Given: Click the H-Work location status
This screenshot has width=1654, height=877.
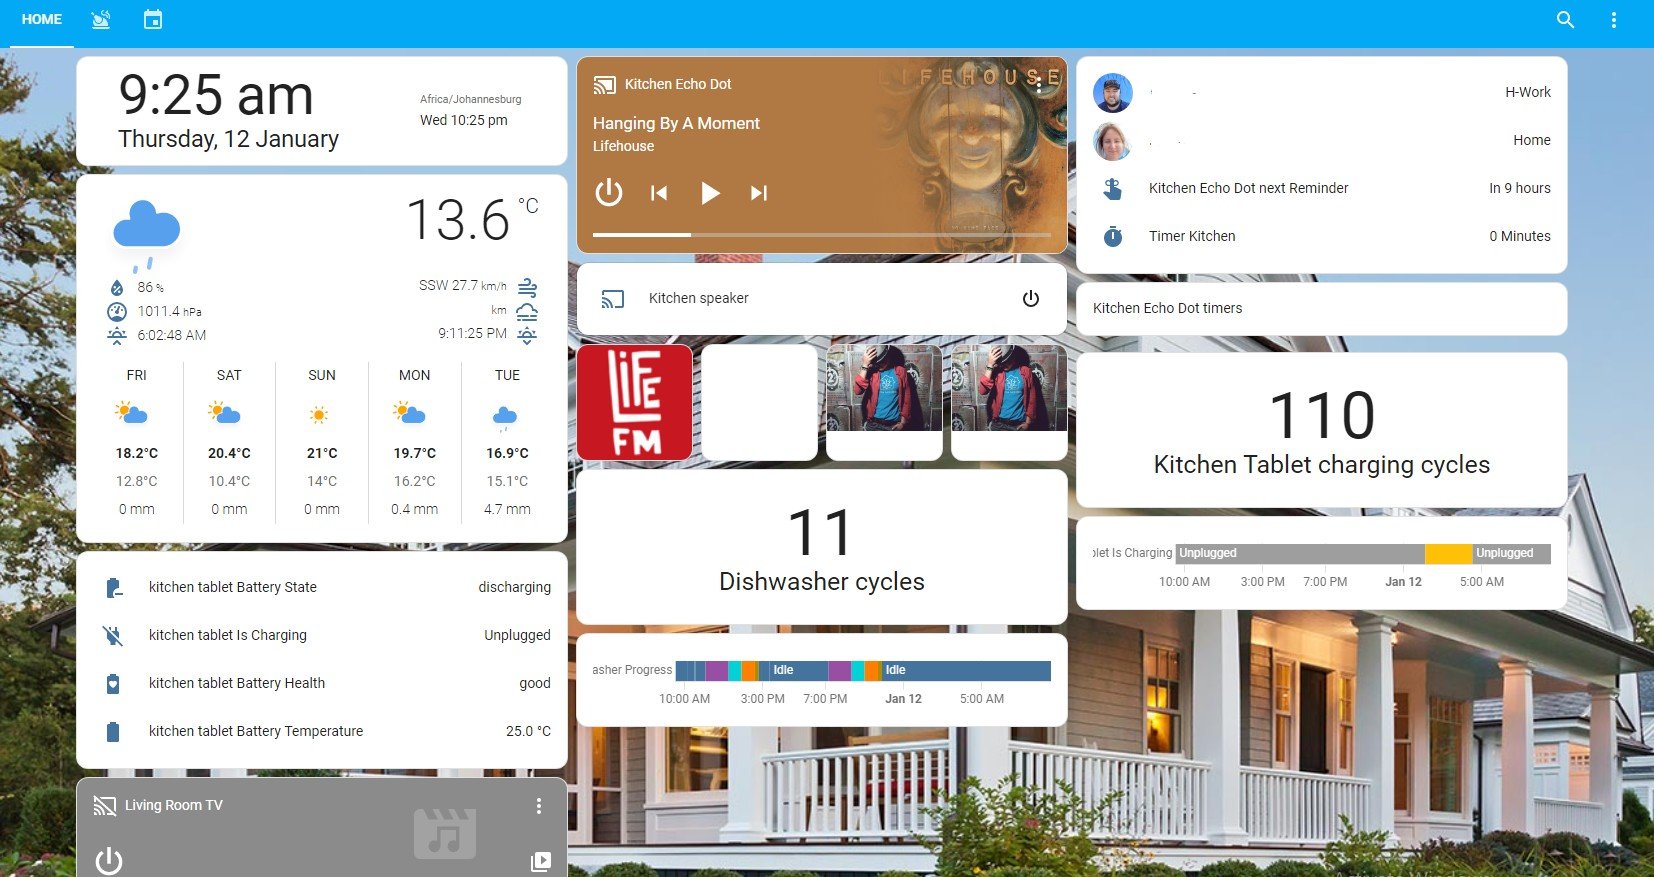Looking at the screenshot, I should coord(1528,92).
